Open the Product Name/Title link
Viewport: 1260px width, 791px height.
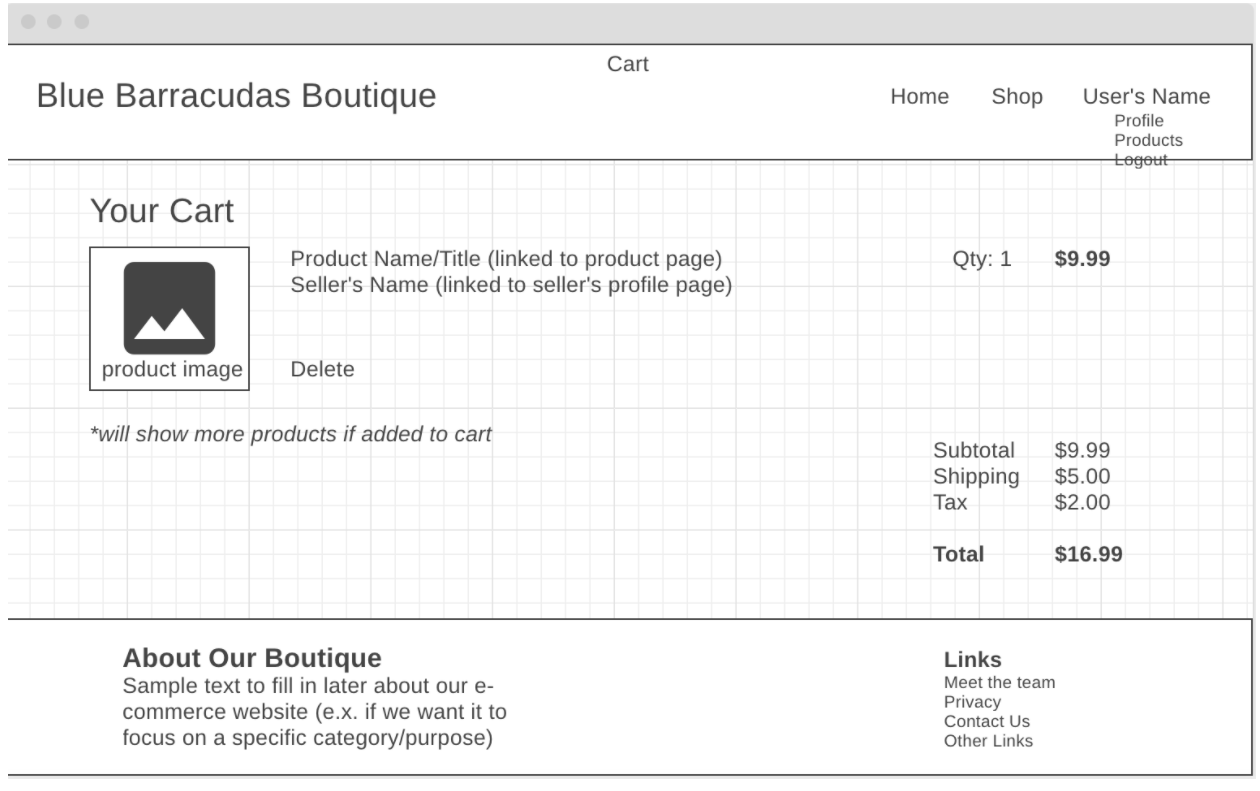506,260
